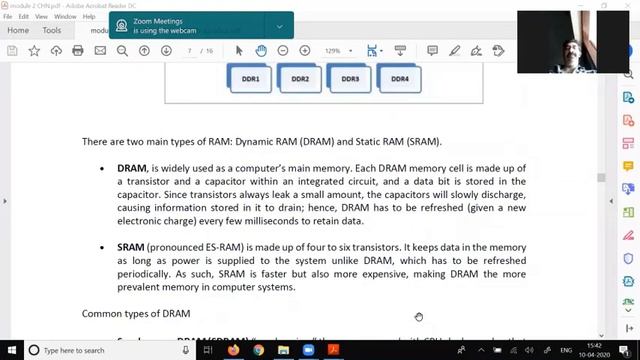640x360 pixels.
Task: Open the notification center icon
Action: pyautogui.click(x=624, y=350)
